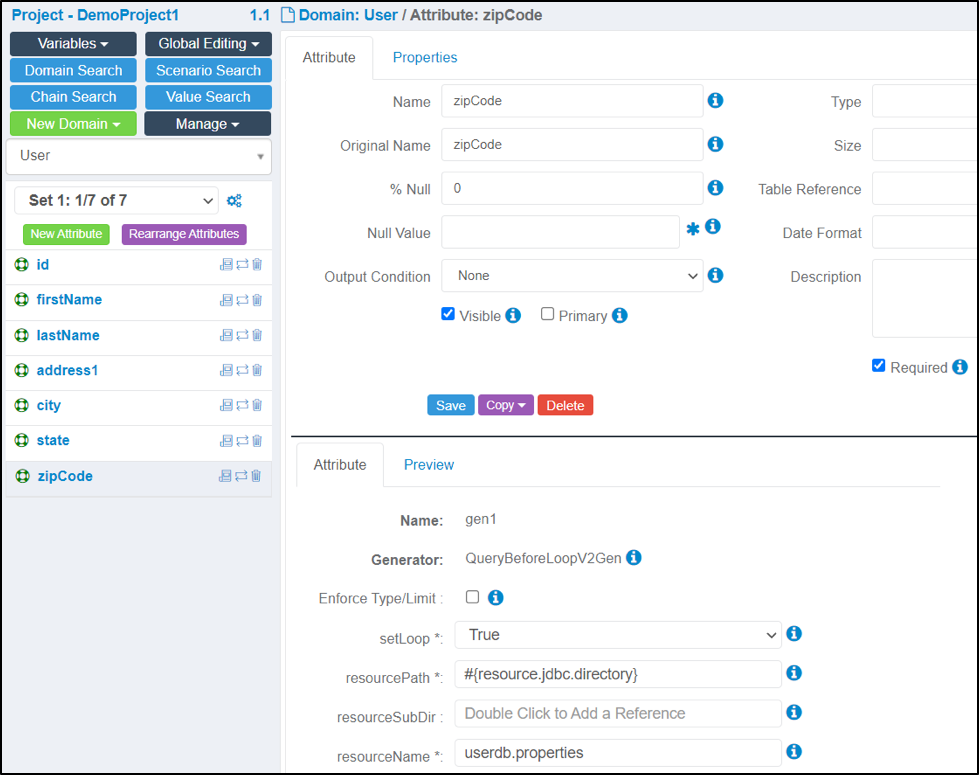Show info for the % Null field
Viewport: 979px width, 775px height.
(x=716, y=188)
